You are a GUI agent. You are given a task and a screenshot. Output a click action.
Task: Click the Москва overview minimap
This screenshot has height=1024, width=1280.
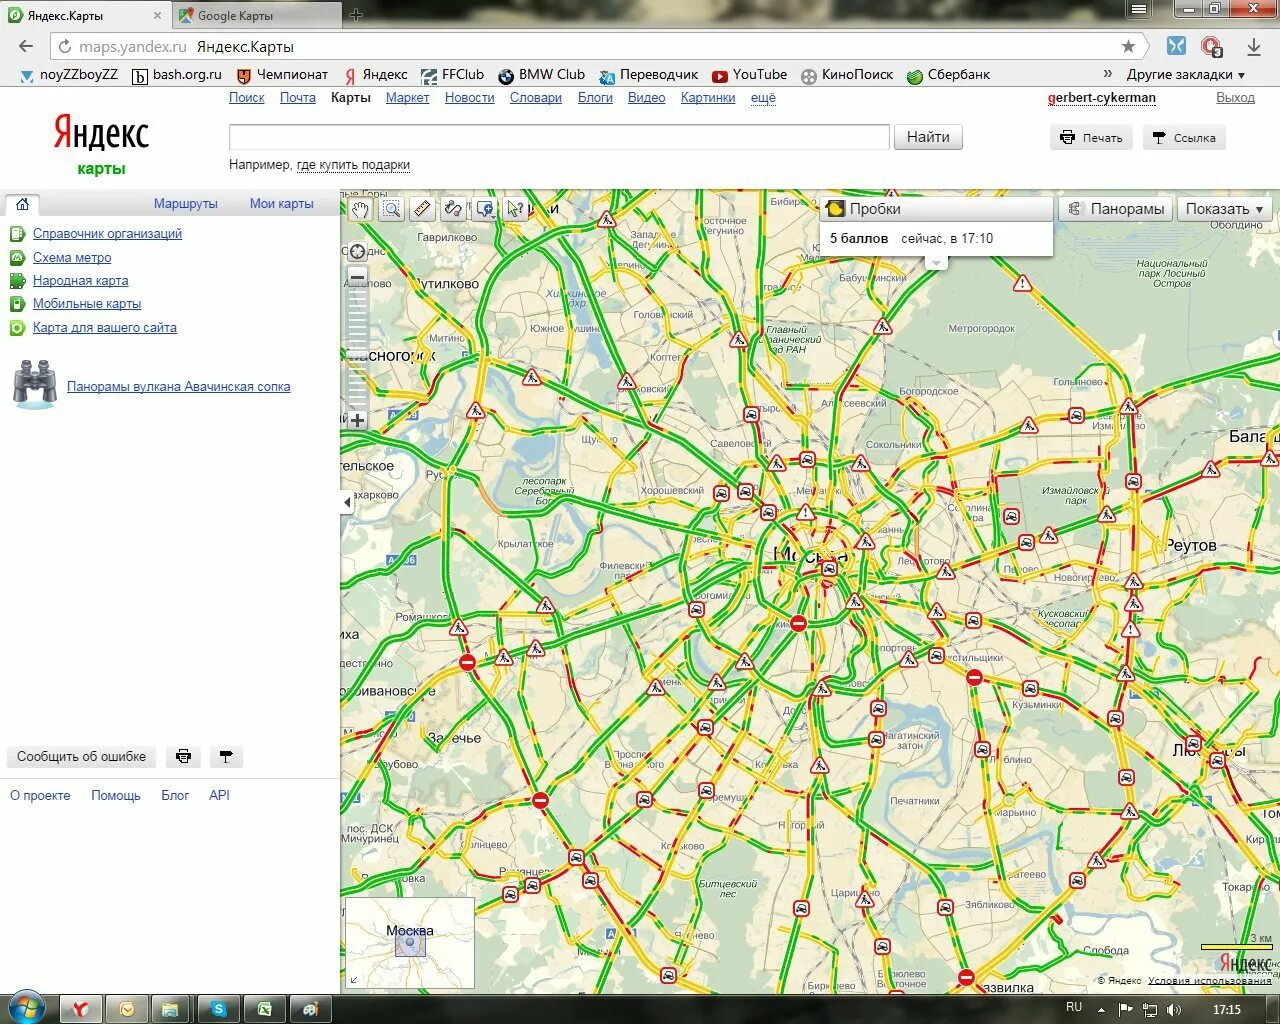pyautogui.click(x=410, y=944)
